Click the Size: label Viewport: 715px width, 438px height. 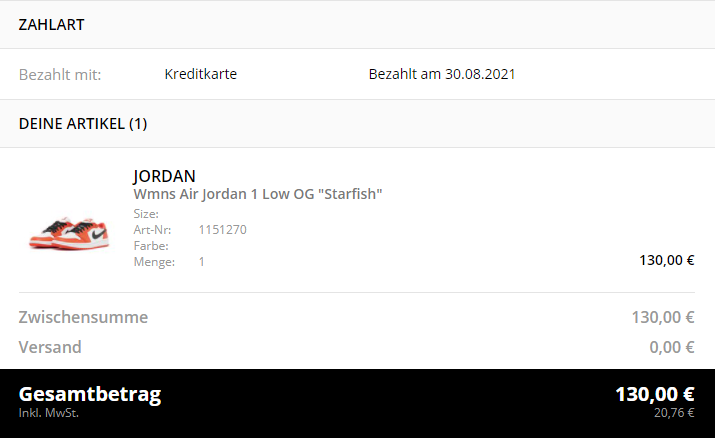coord(146,213)
